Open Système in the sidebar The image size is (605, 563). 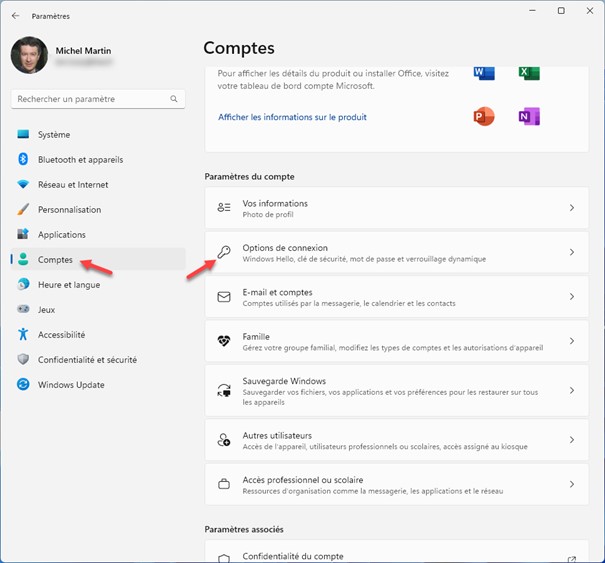(x=54, y=135)
